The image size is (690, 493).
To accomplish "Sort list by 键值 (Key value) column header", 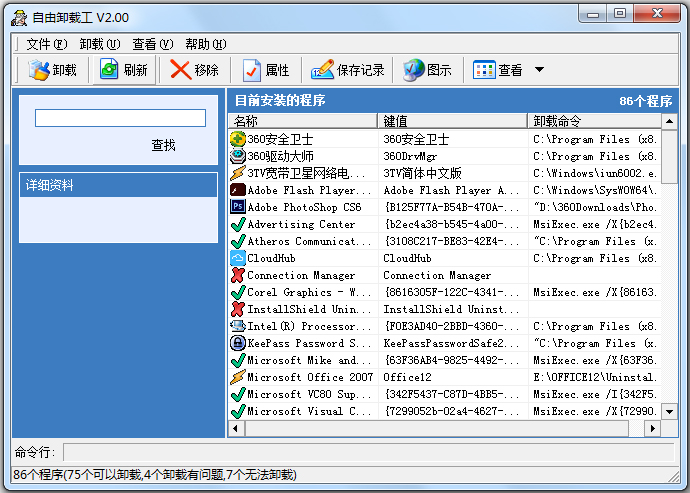I will [452, 121].
